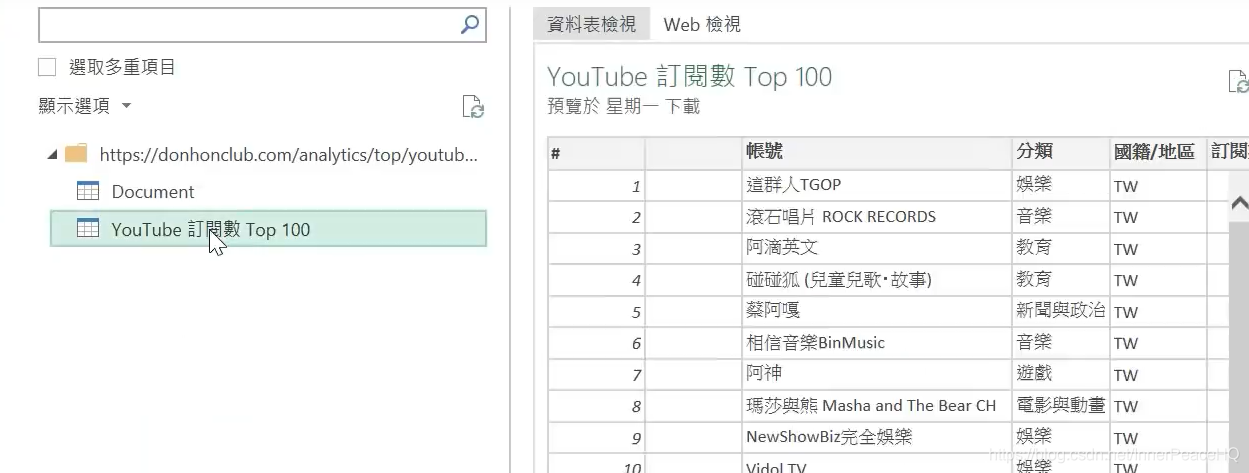Click the 阿滴英文 cell
The height and width of the screenshot is (473, 1249).
[876, 248]
